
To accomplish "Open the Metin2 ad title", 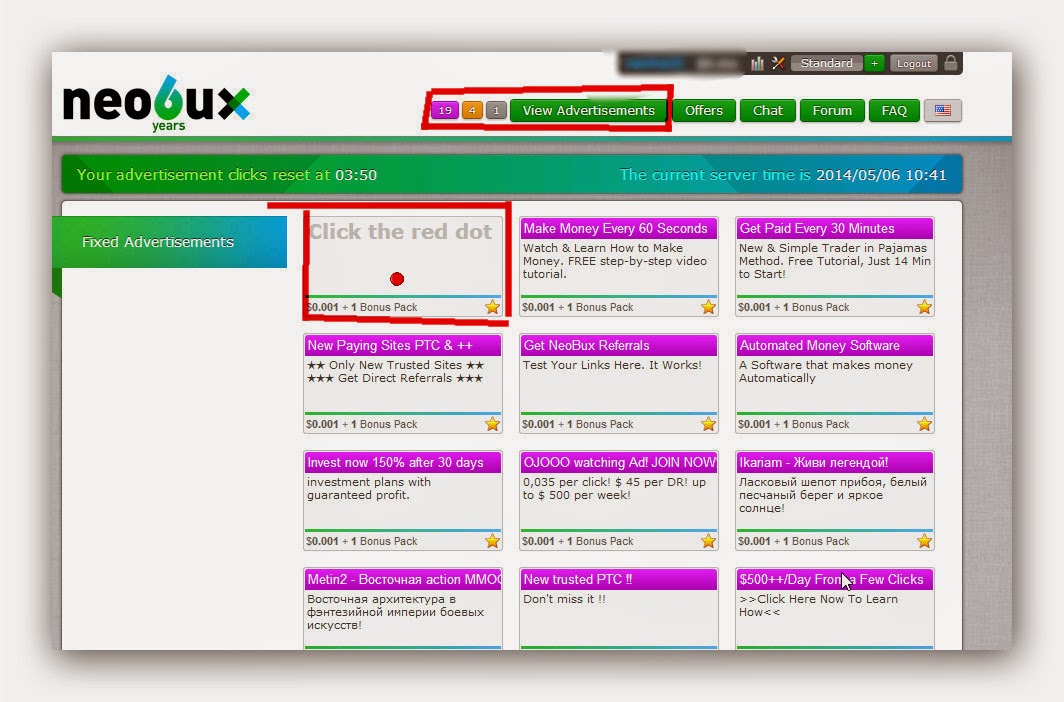I will [x=402, y=580].
